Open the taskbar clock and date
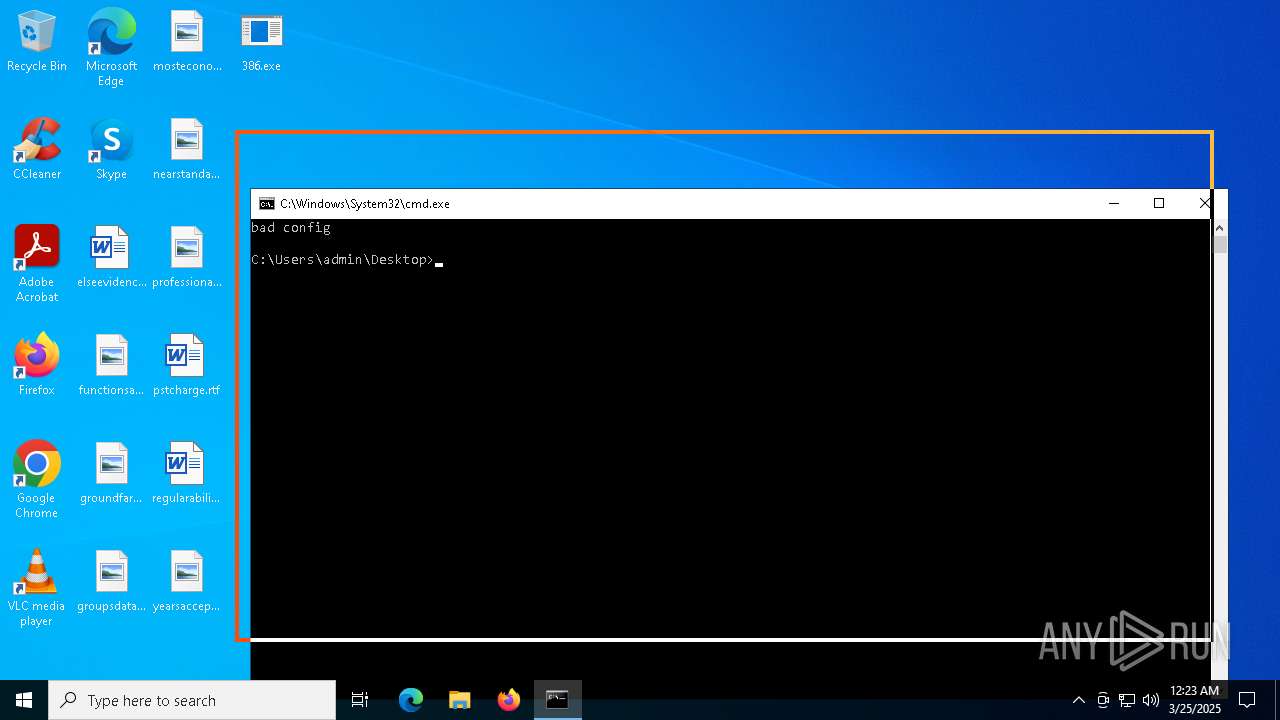The height and width of the screenshot is (720, 1280). pos(1195,700)
